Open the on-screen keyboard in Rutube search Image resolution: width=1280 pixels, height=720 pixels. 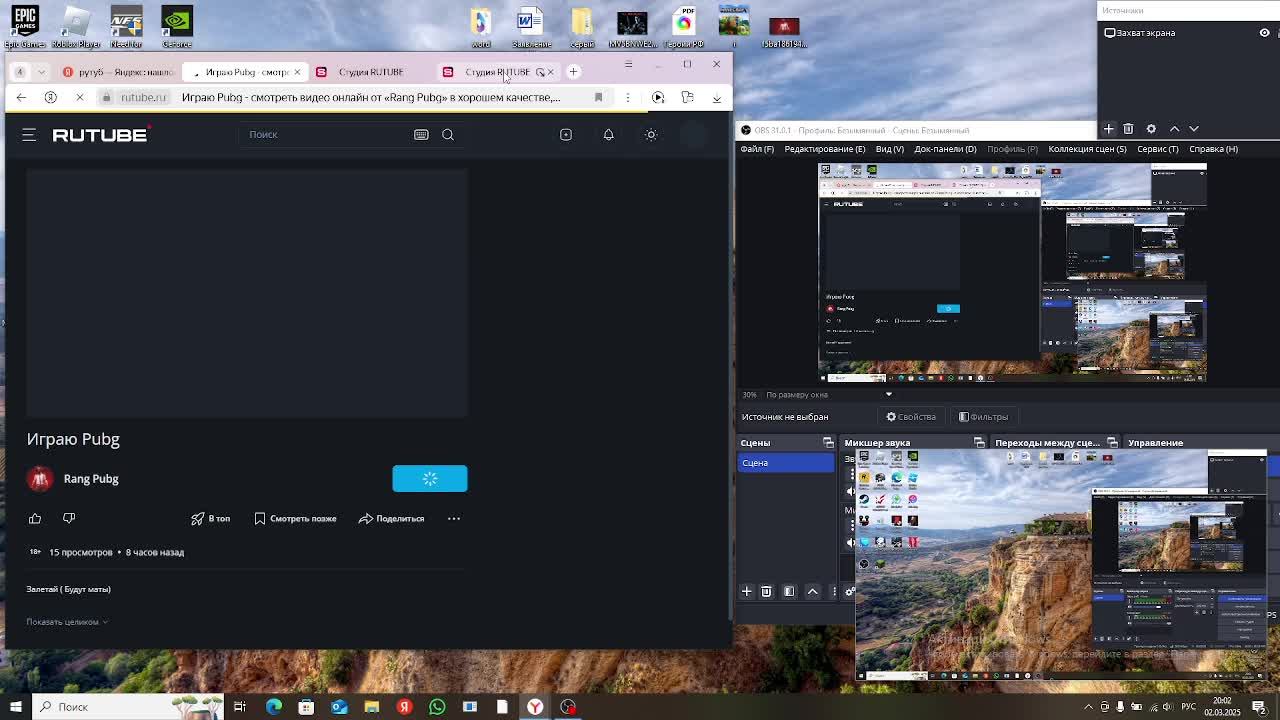pyautogui.click(x=421, y=134)
